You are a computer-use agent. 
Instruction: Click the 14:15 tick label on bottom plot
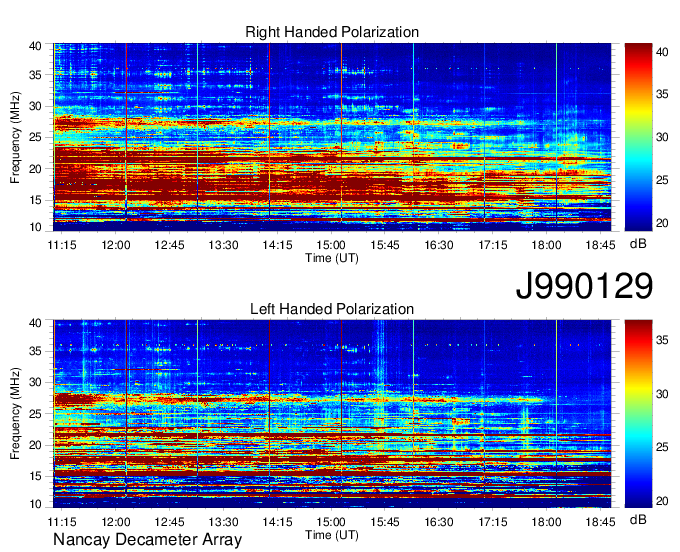coord(277,522)
